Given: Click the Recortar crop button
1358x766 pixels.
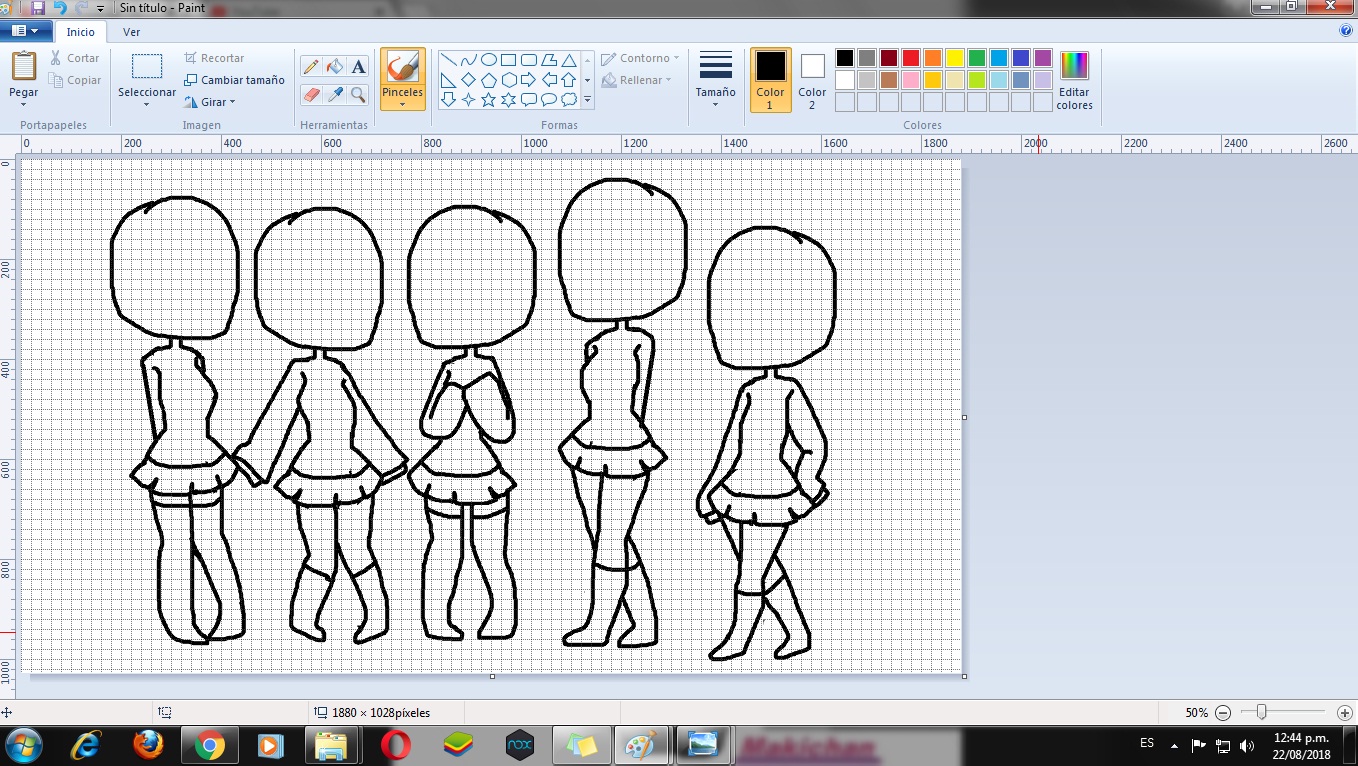Looking at the screenshot, I should pos(214,58).
